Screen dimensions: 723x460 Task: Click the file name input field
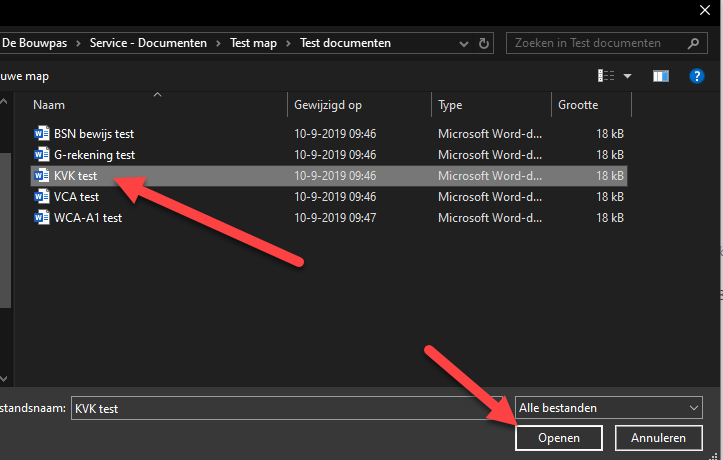[x=290, y=408]
